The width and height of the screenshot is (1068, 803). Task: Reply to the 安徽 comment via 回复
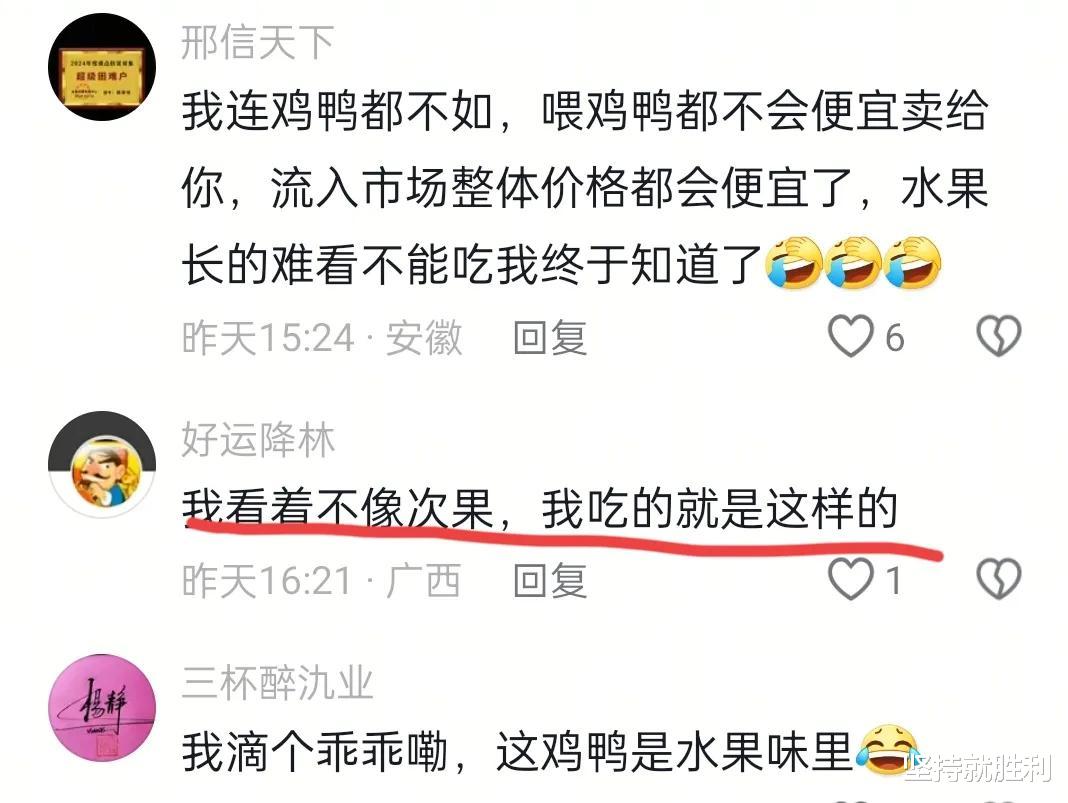pyautogui.click(x=550, y=338)
